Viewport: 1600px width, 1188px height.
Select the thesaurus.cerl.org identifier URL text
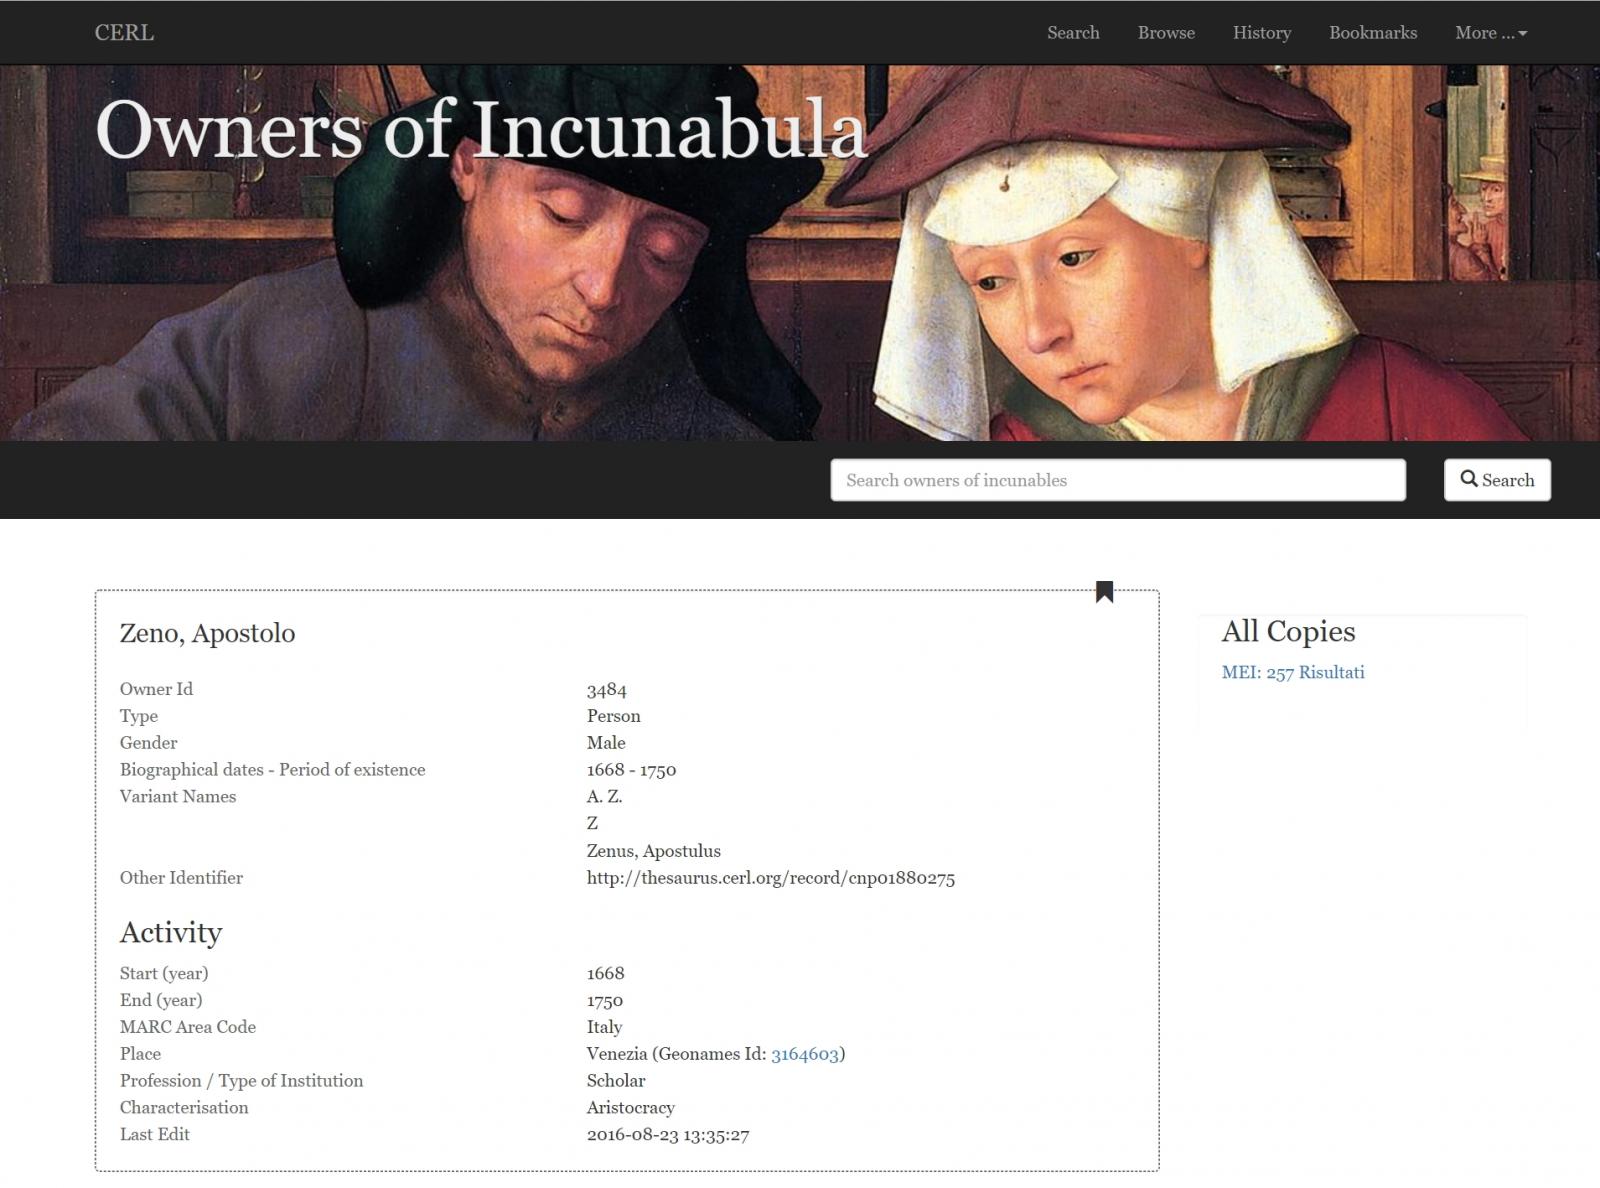pyautogui.click(x=770, y=878)
